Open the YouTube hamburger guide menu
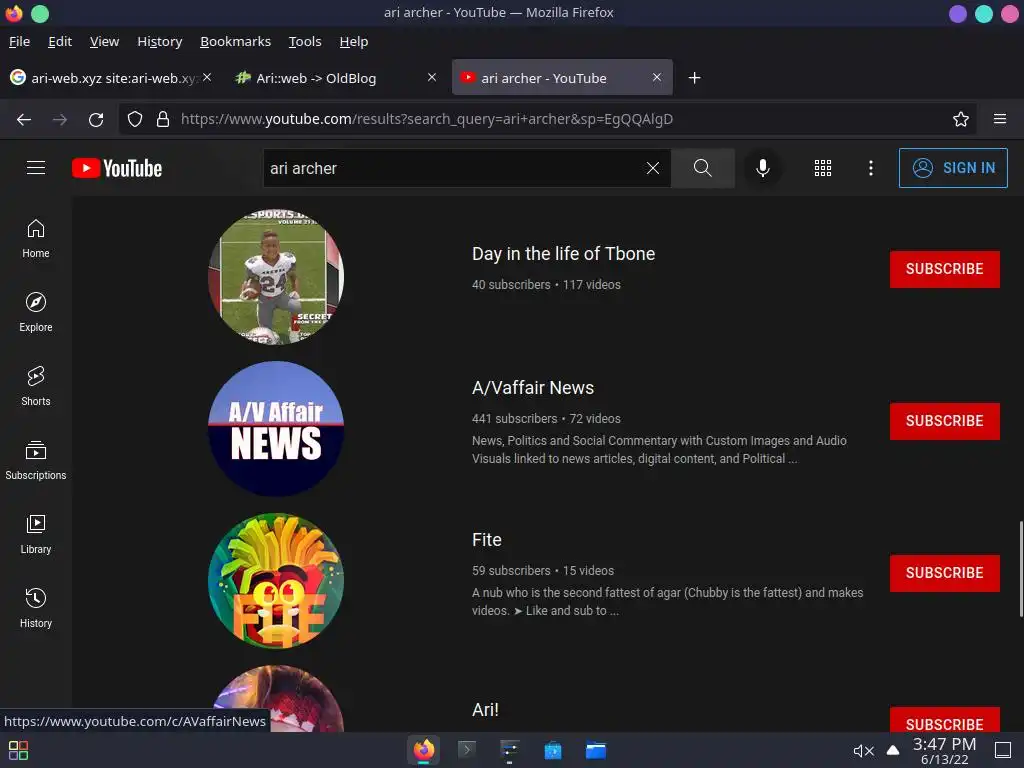1024x768 pixels. [36, 168]
